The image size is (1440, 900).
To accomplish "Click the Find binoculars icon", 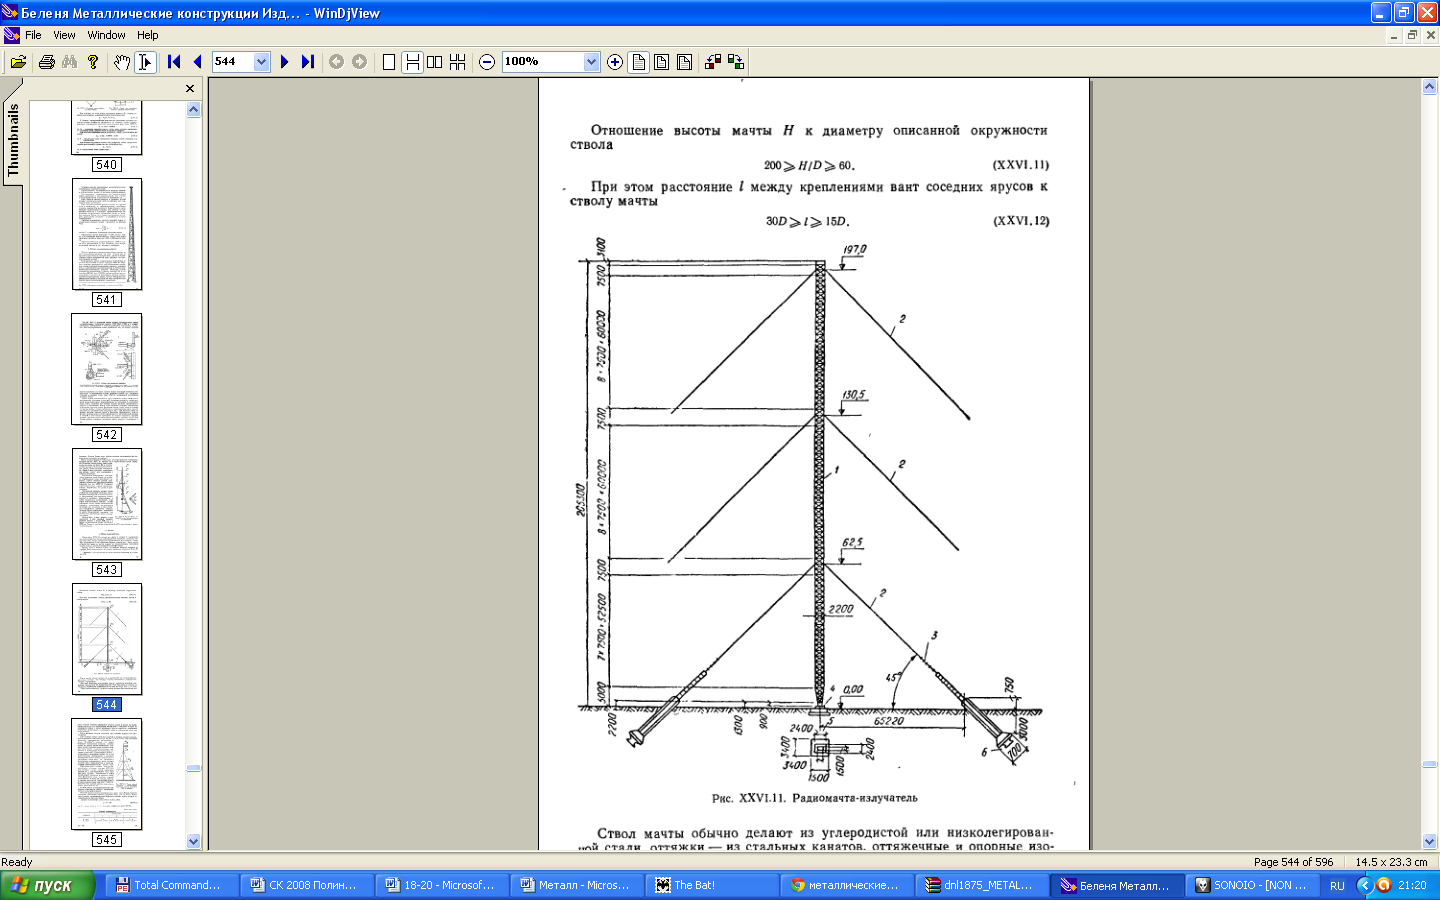I will tap(69, 62).
